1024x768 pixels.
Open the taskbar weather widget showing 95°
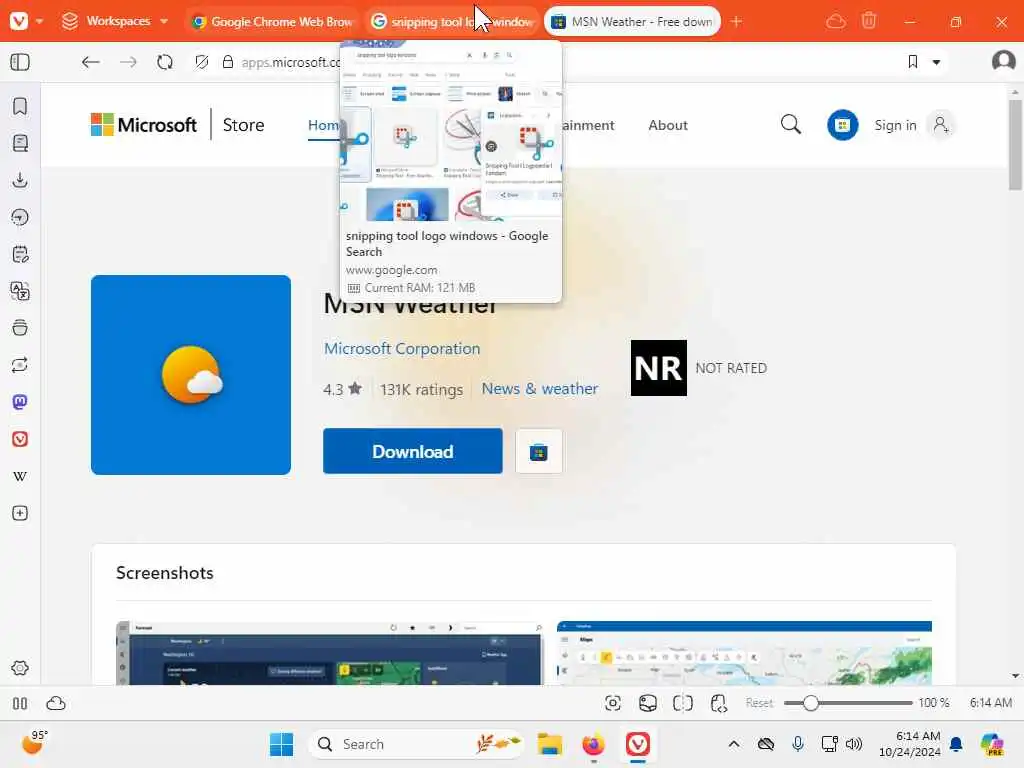click(34, 743)
